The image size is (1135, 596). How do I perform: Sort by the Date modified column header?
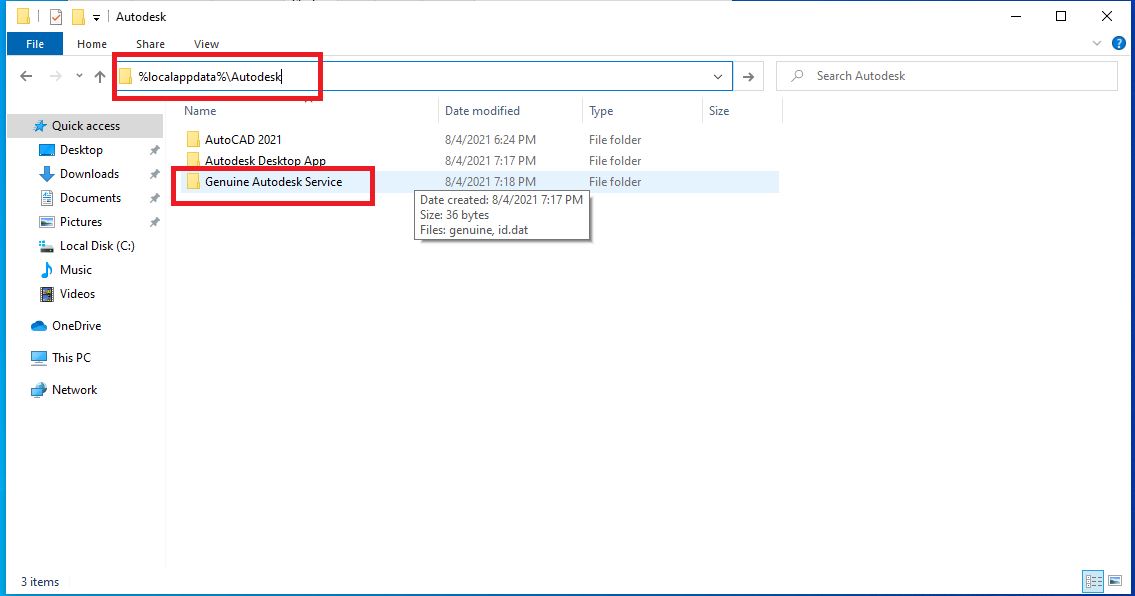483,111
